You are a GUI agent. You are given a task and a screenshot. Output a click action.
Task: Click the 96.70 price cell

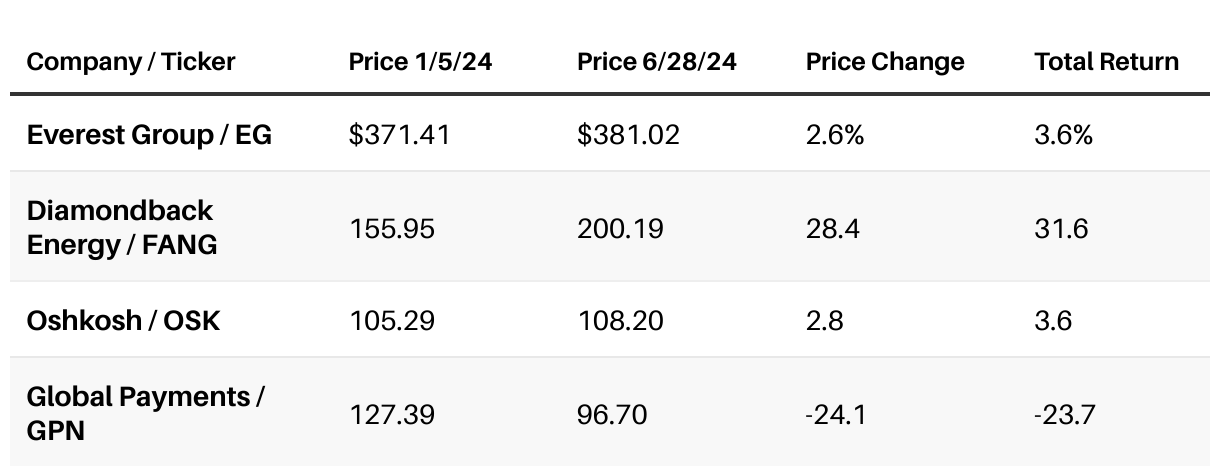[610, 414]
